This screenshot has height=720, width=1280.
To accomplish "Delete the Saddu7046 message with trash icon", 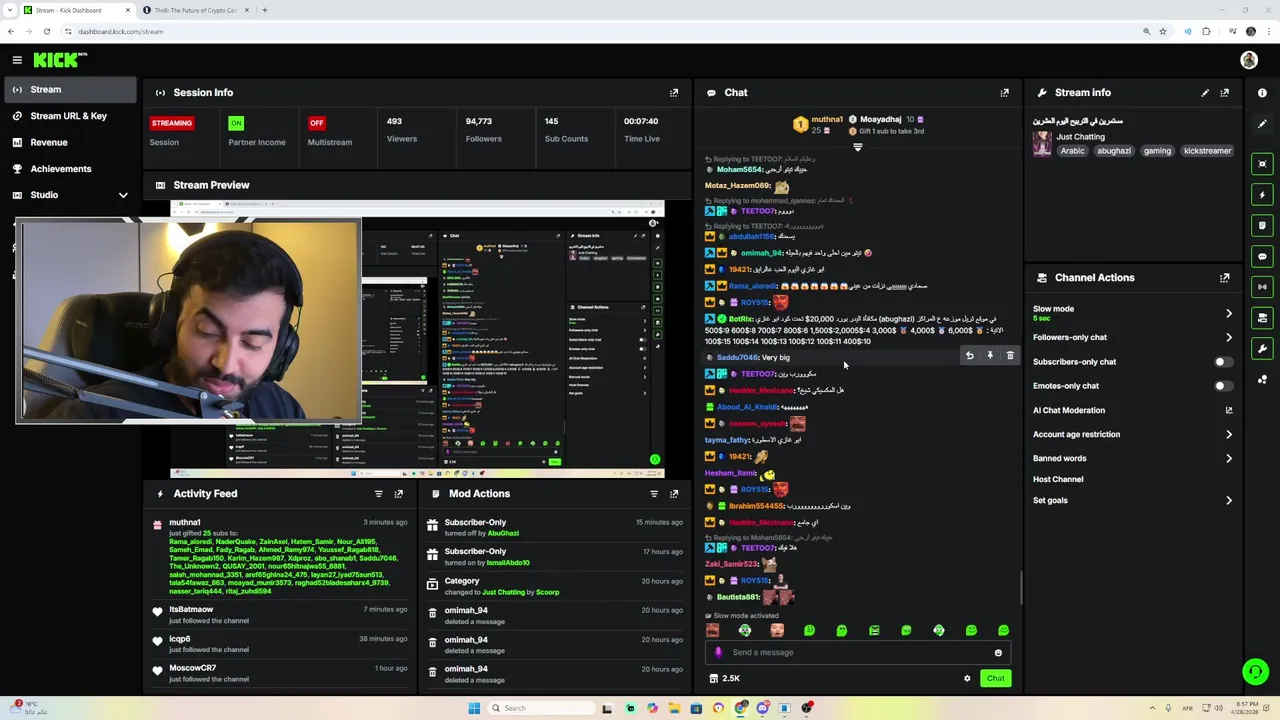I will coord(1010,356).
